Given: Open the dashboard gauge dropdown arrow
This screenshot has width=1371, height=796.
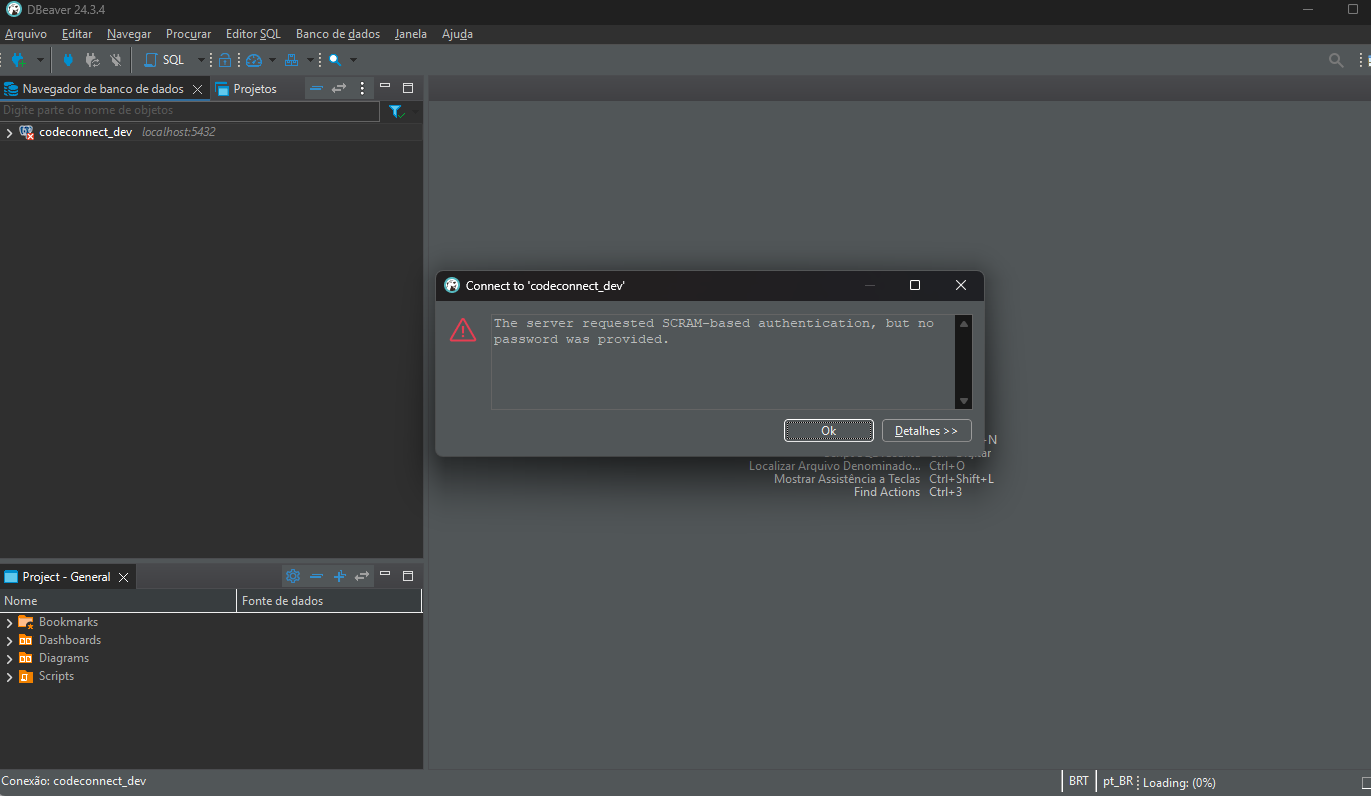Looking at the screenshot, I should point(272,60).
